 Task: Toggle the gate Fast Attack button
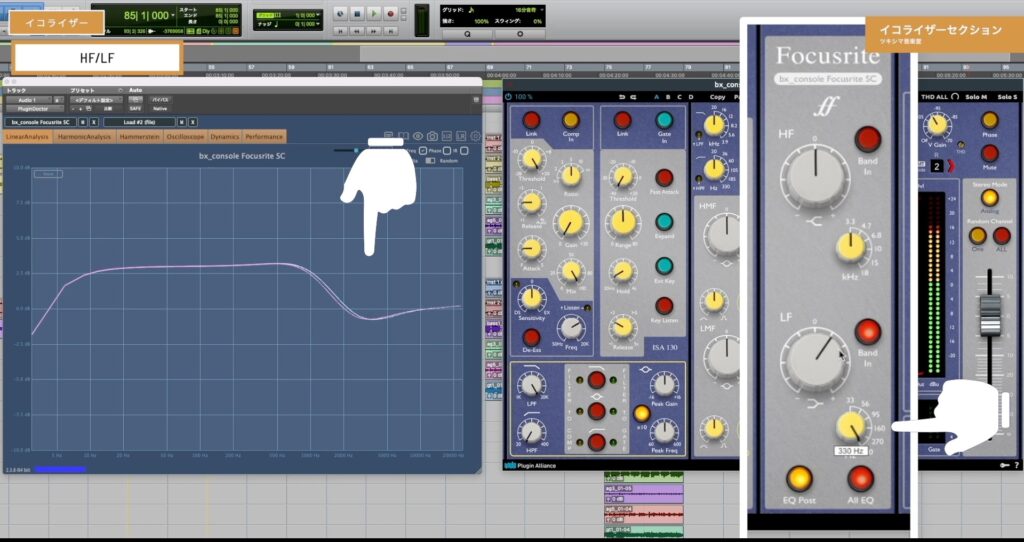[x=664, y=178]
